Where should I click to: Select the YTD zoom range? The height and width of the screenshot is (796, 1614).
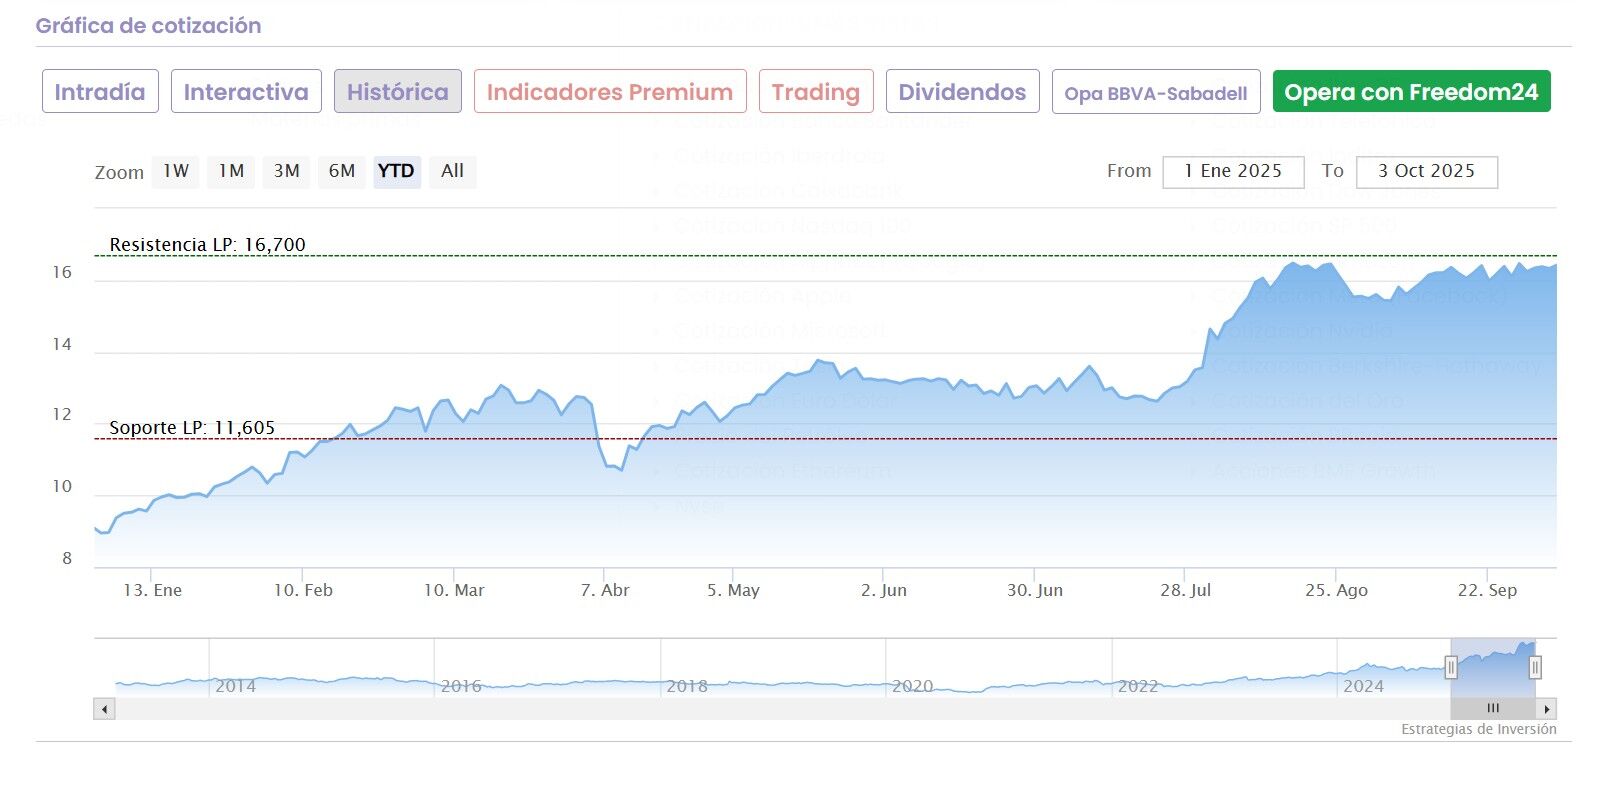point(396,171)
